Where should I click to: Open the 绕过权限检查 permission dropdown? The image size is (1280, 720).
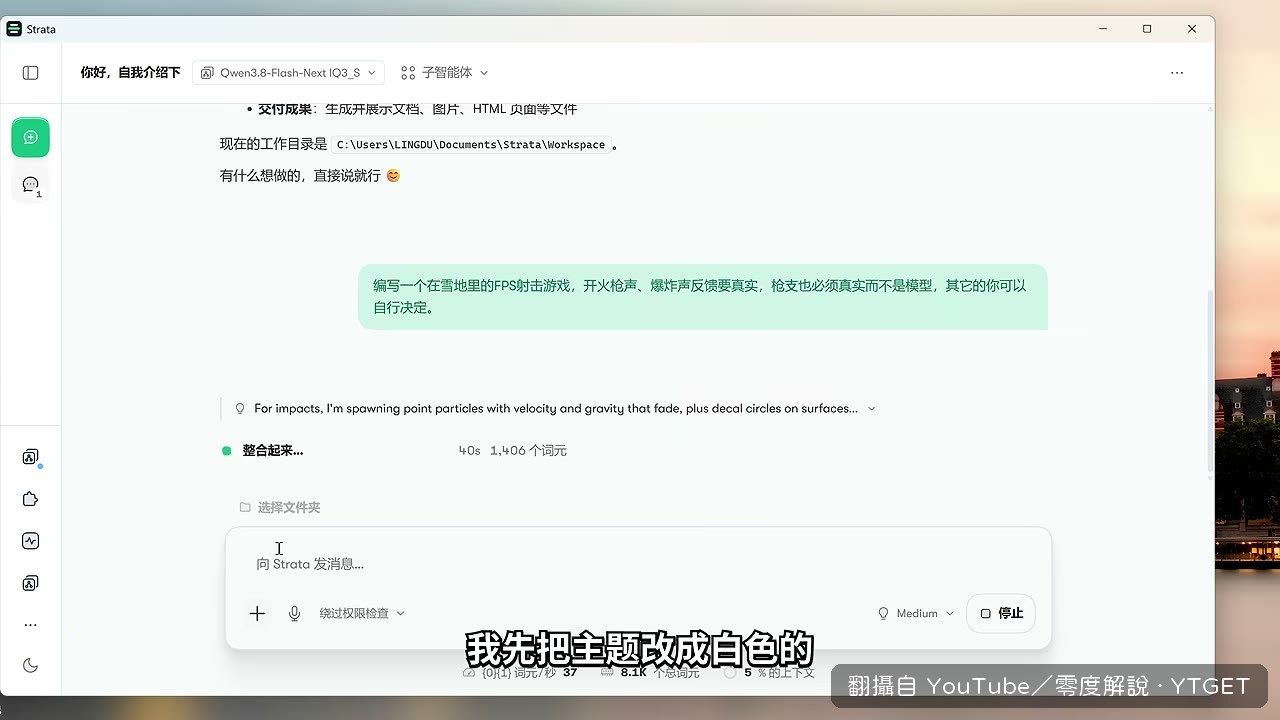[x=362, y=613]
